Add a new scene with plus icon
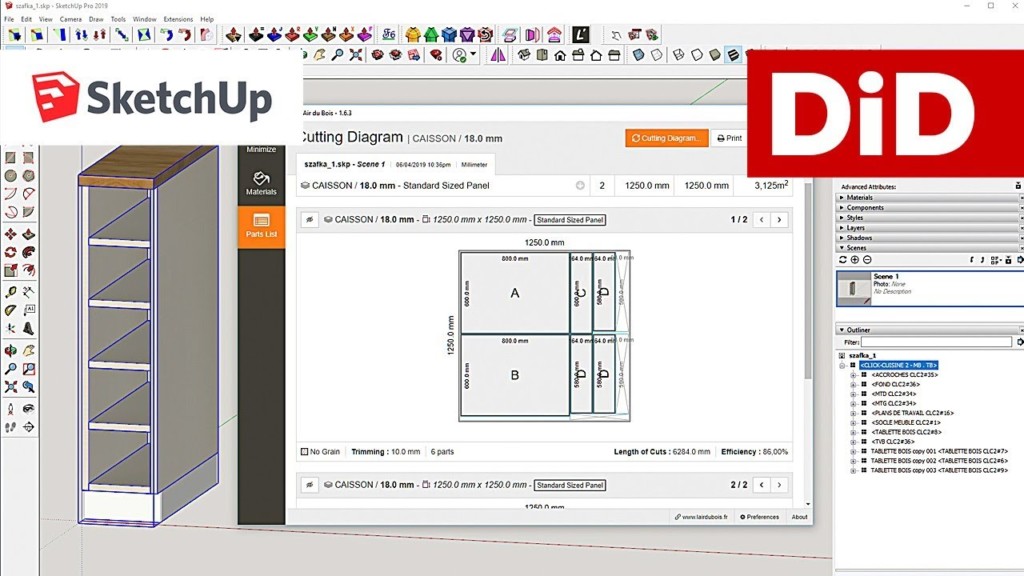Viewport: 1024px width, 576px height. tap(855, 260)
